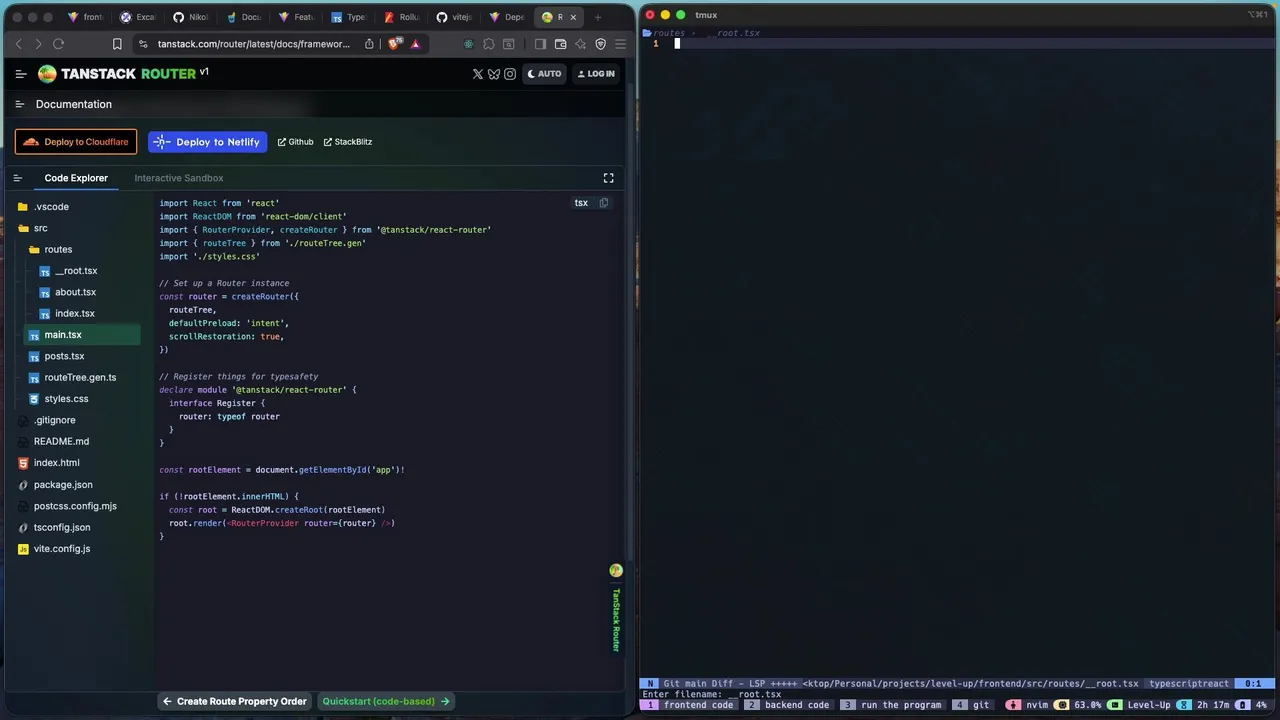Viewport: 1280px width, 720px height.
Task: Switch to tmux window 2 backend code
Action: 788,705
